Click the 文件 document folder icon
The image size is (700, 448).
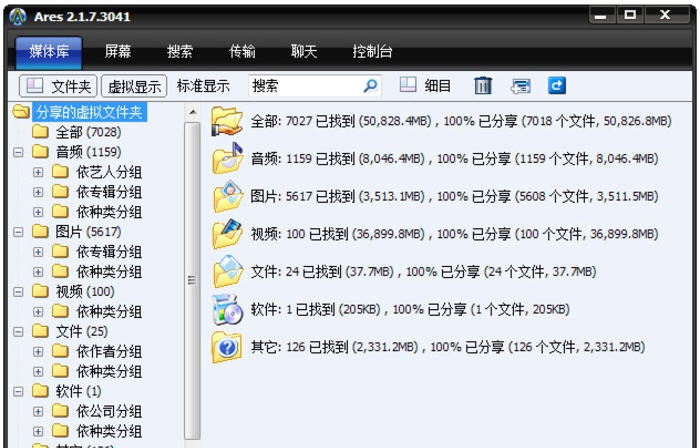coord(227,271)
